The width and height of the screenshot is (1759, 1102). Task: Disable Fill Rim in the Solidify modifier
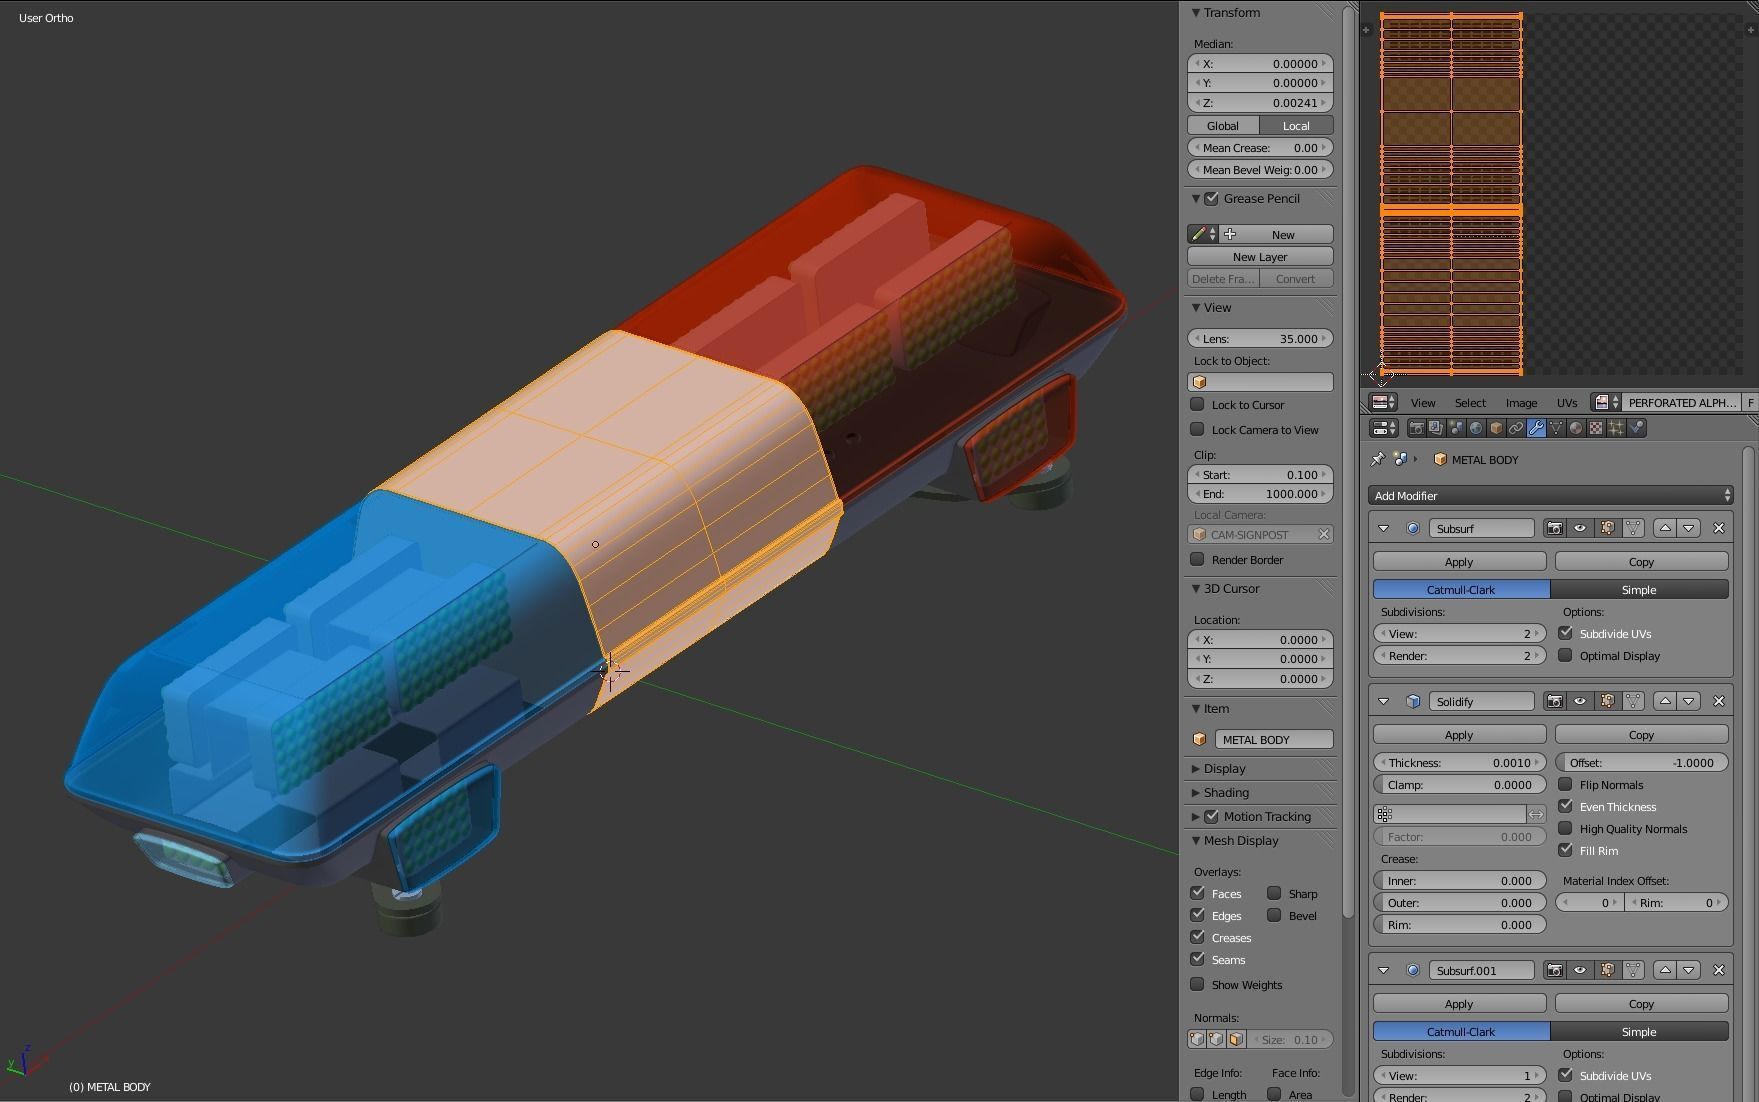click(x=1566, y=850)
